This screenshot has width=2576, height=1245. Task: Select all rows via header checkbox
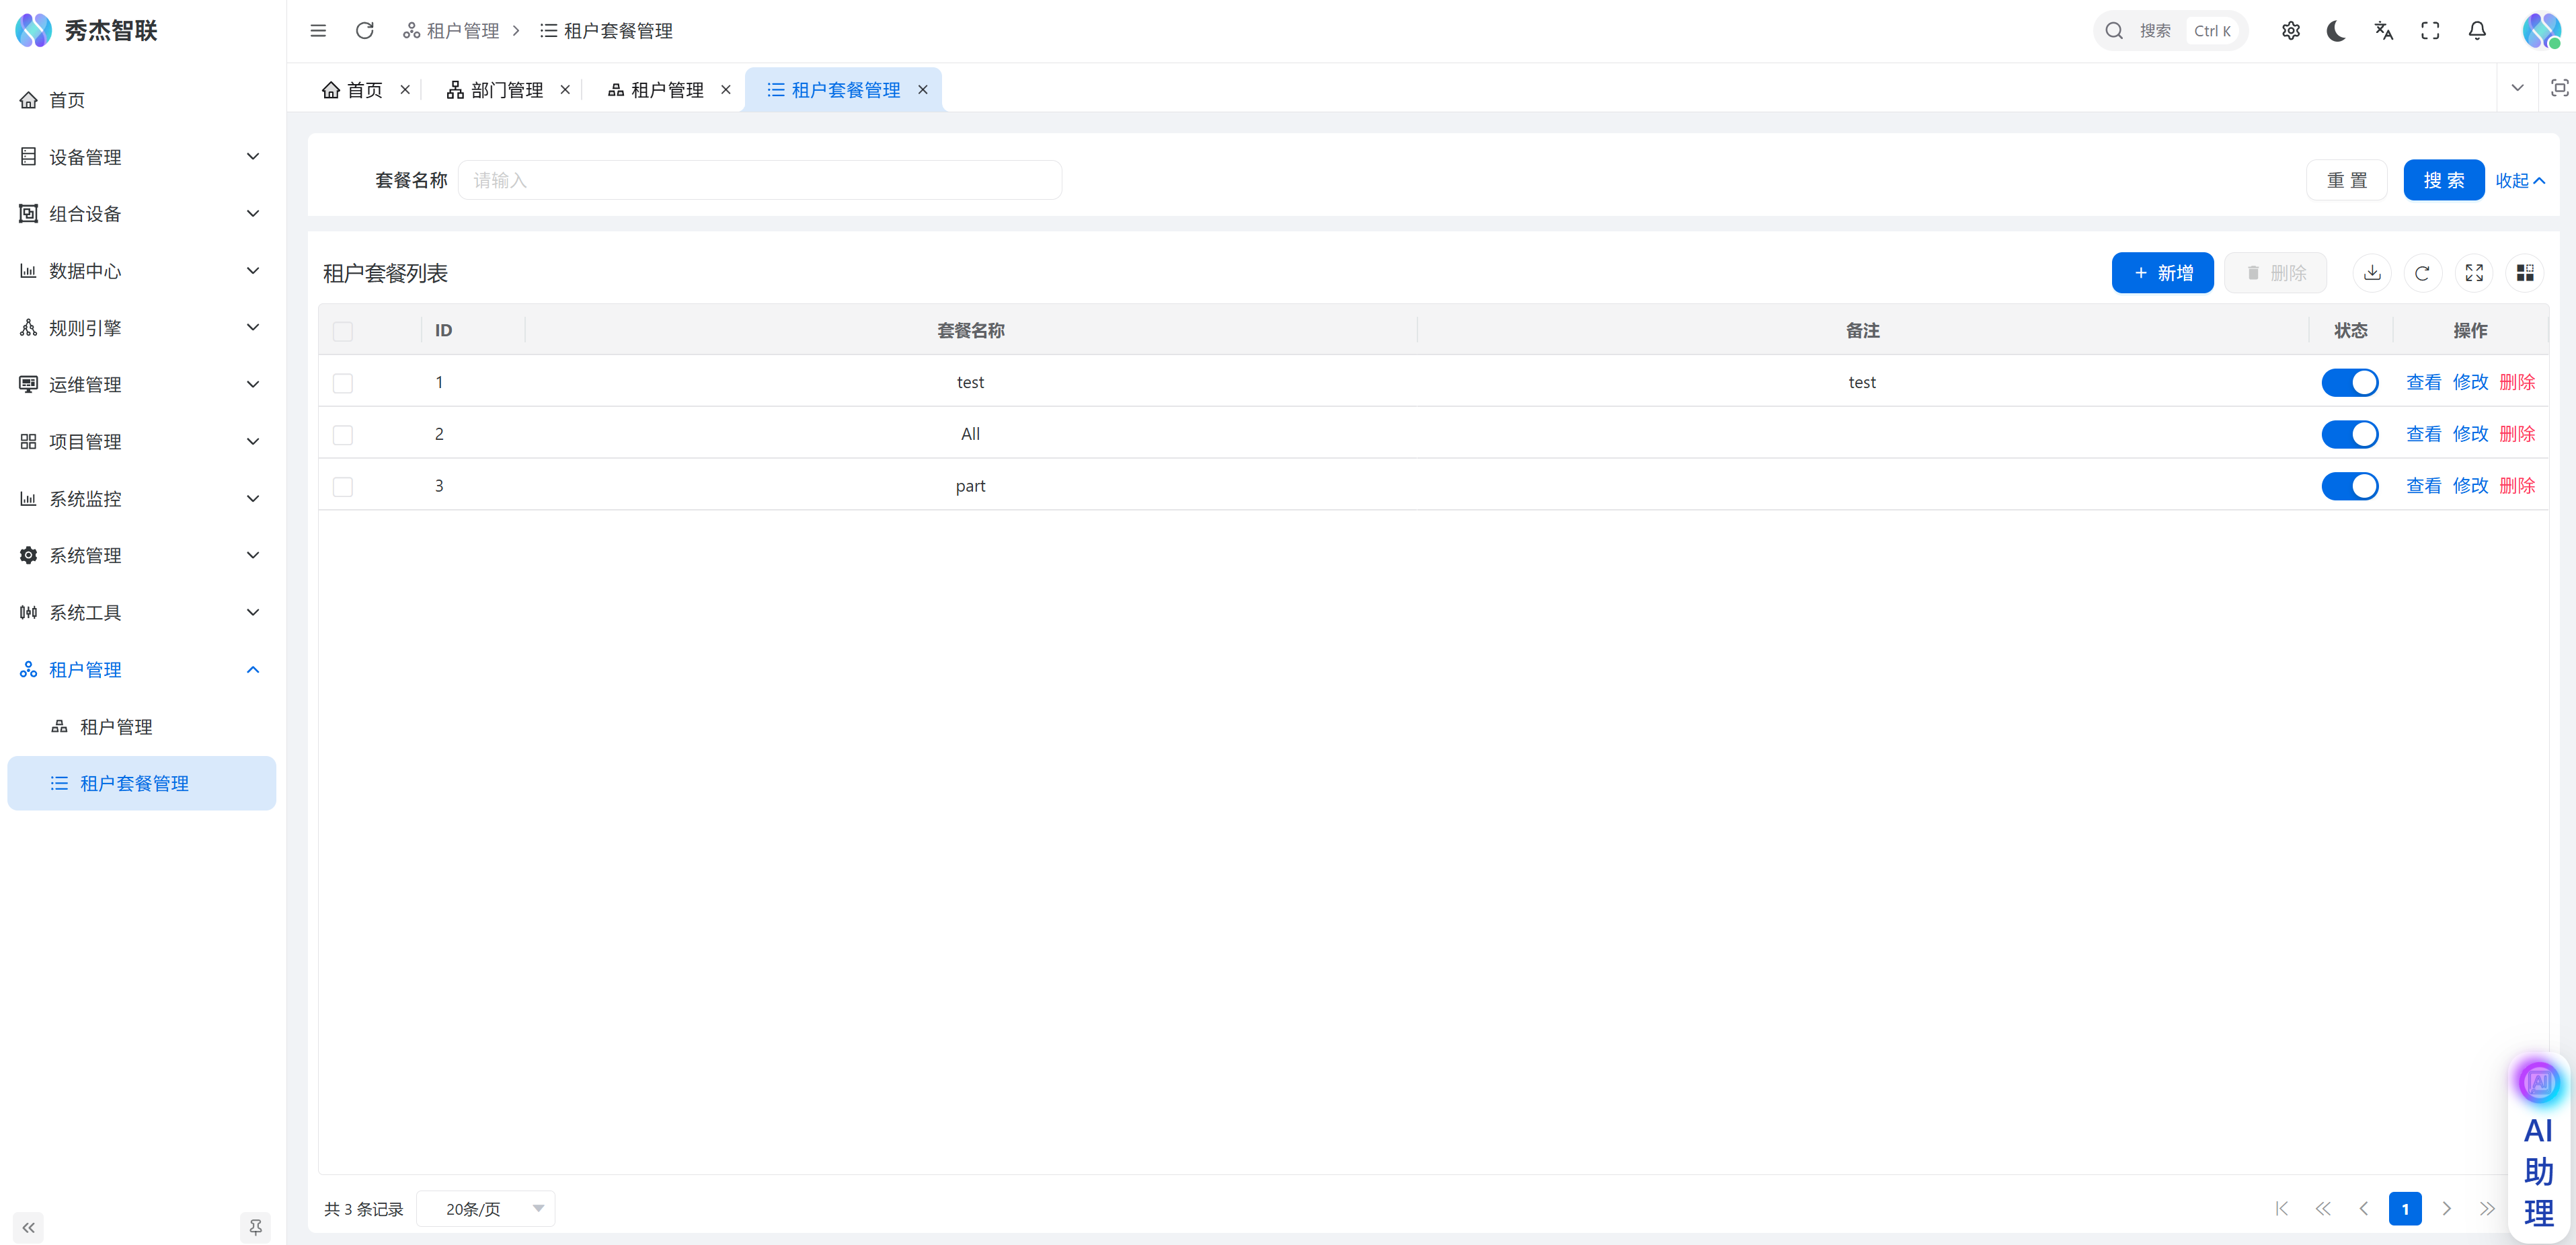click(343, 331)
